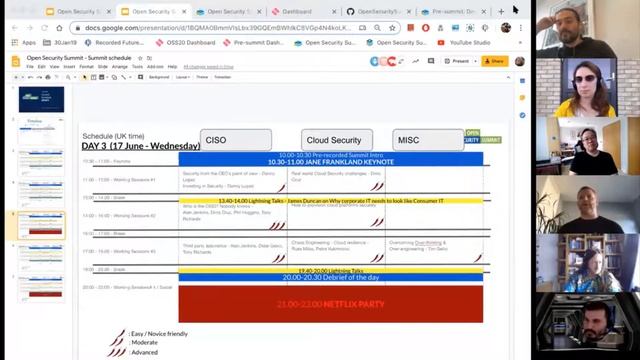Screen dimensions: 640x360
Task: Switch to the OpenSecurityS GitHub tab
Action: [x=379, y=11]
